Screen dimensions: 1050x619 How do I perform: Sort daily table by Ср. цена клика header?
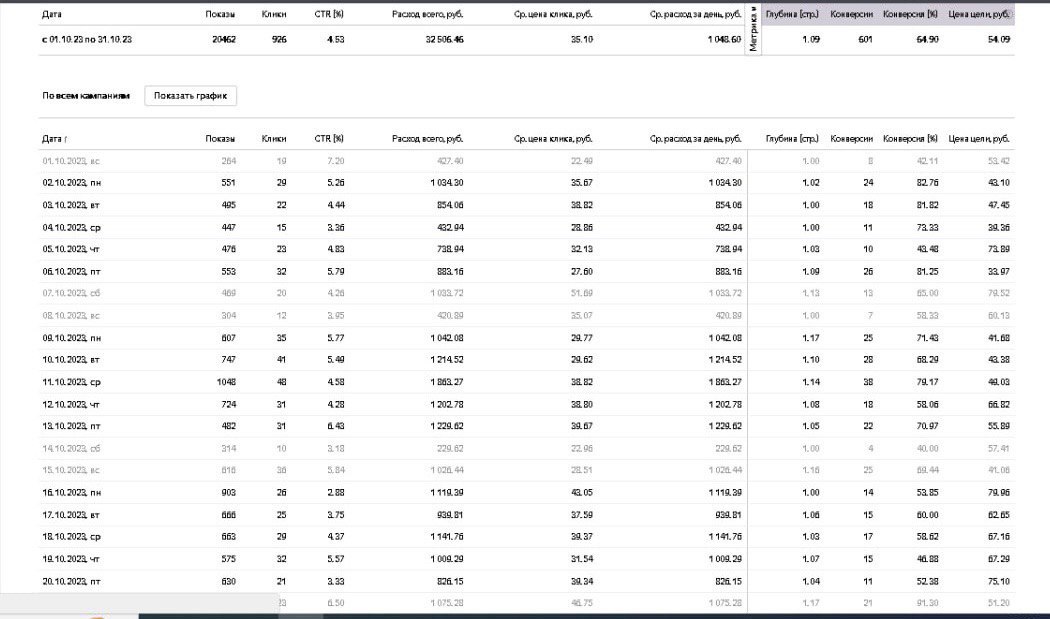(553, 139)
